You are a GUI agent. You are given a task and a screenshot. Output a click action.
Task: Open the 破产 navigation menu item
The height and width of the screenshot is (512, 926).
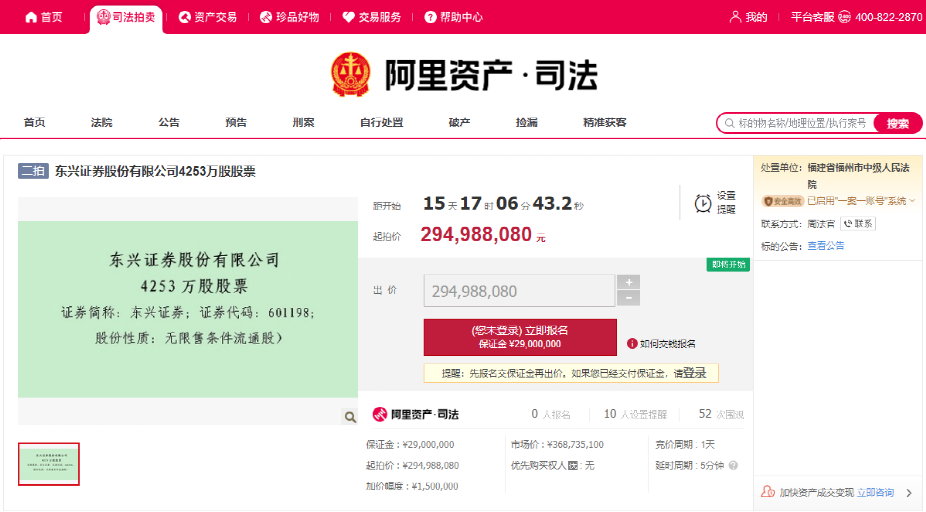459,122
